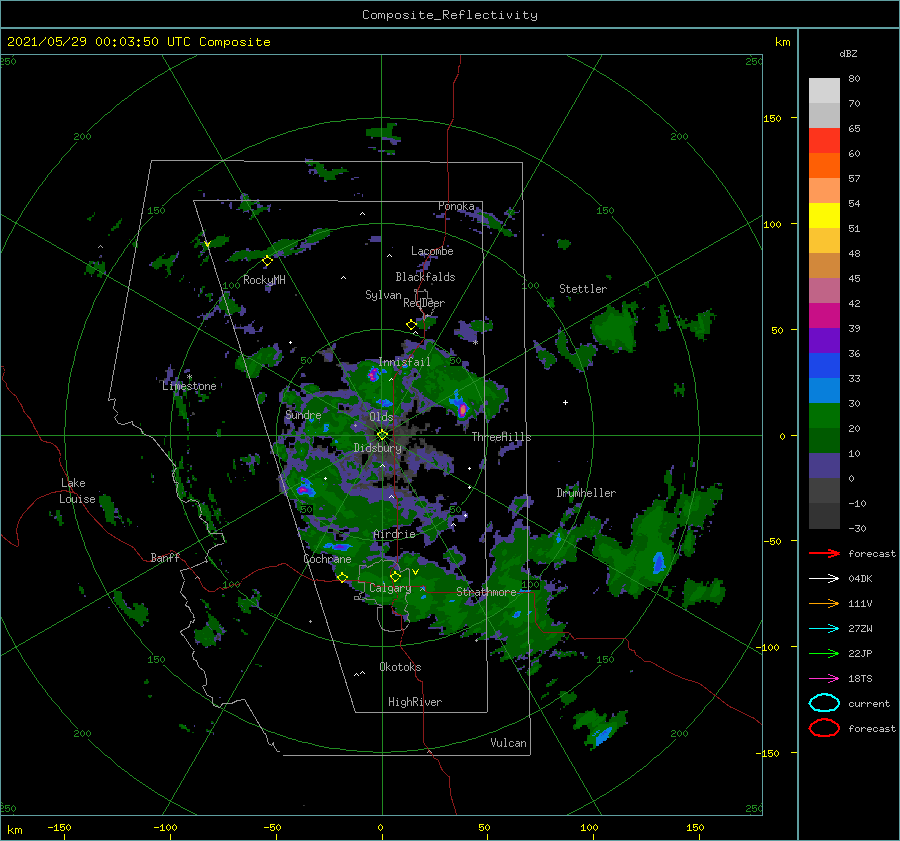Image resolution: width=900 pixels, height=841 pixels.
Task: Click the 'Blackfalds' city label
Action: click(x=425, y=277)
